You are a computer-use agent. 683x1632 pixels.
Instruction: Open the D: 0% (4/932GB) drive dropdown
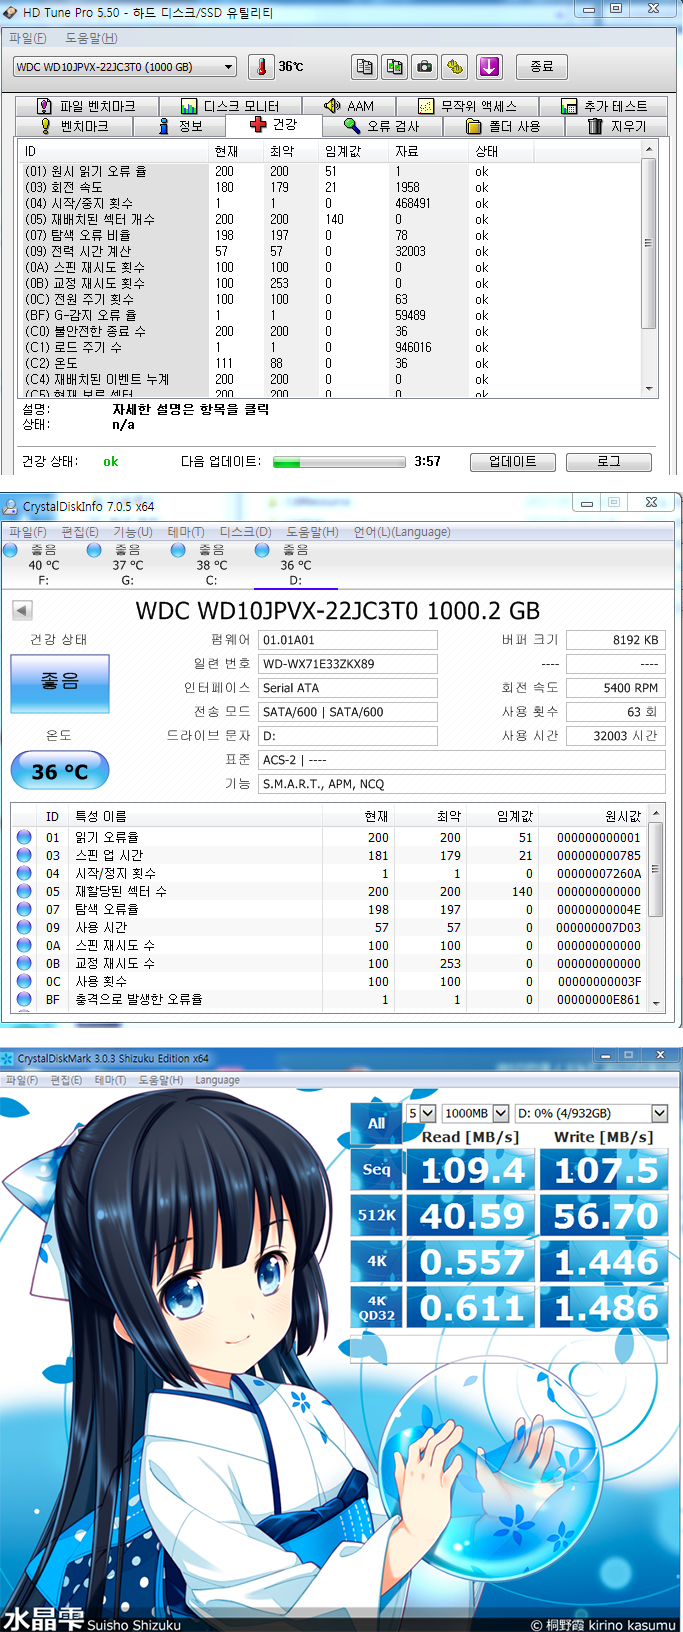click(592, 1113)
